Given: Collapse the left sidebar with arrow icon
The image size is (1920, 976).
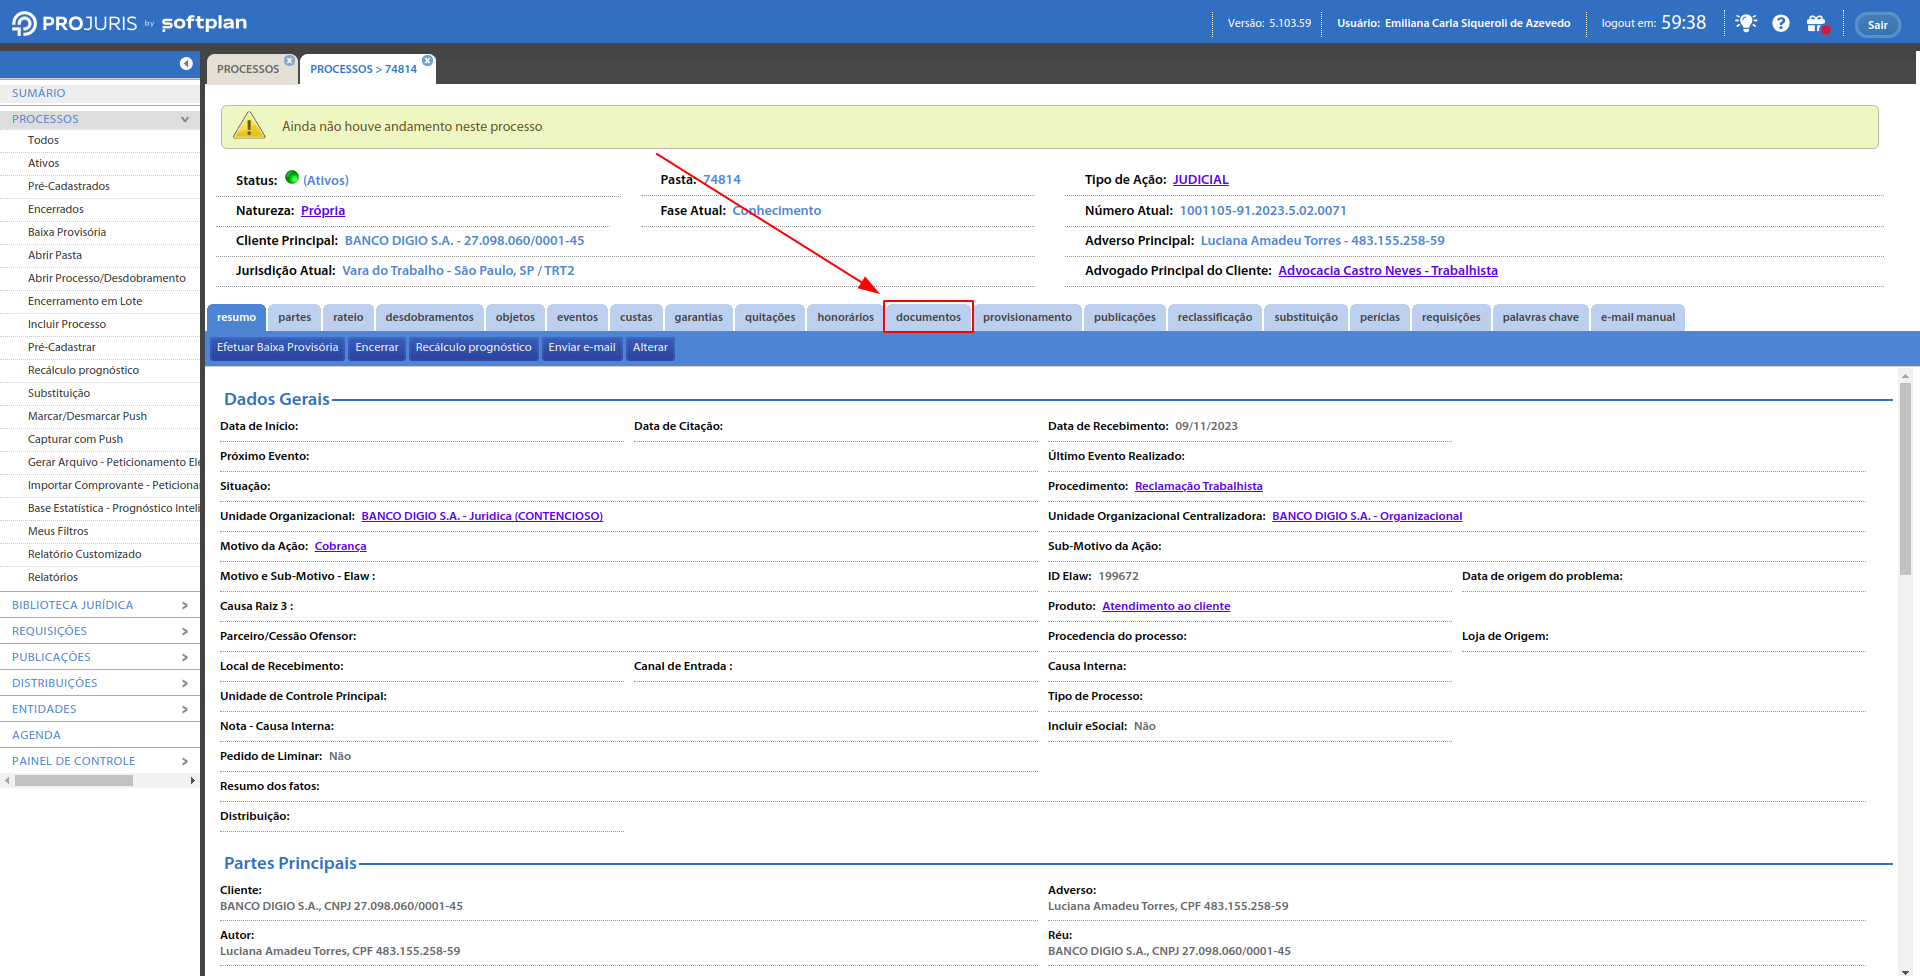Looking at the screenshot, I should tap(186, 63).
